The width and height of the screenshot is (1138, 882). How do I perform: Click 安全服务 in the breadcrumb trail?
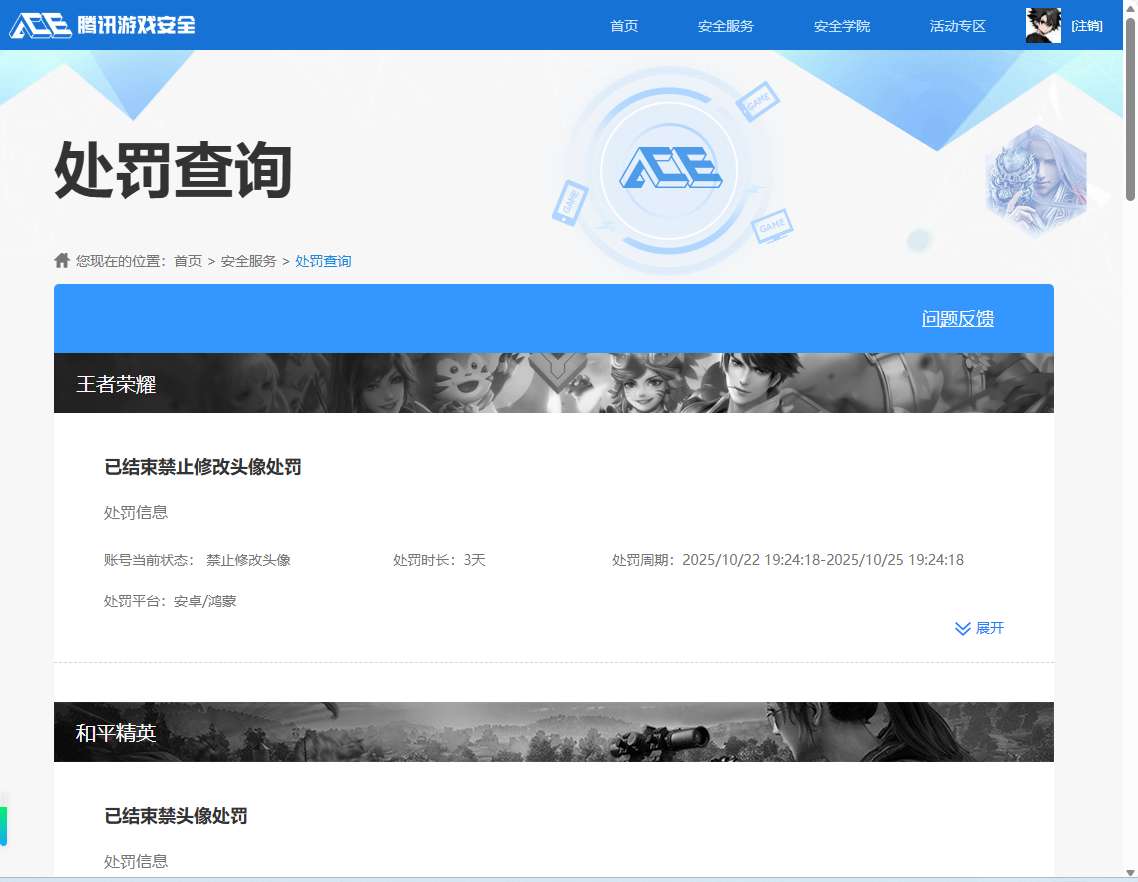point(249,261)
